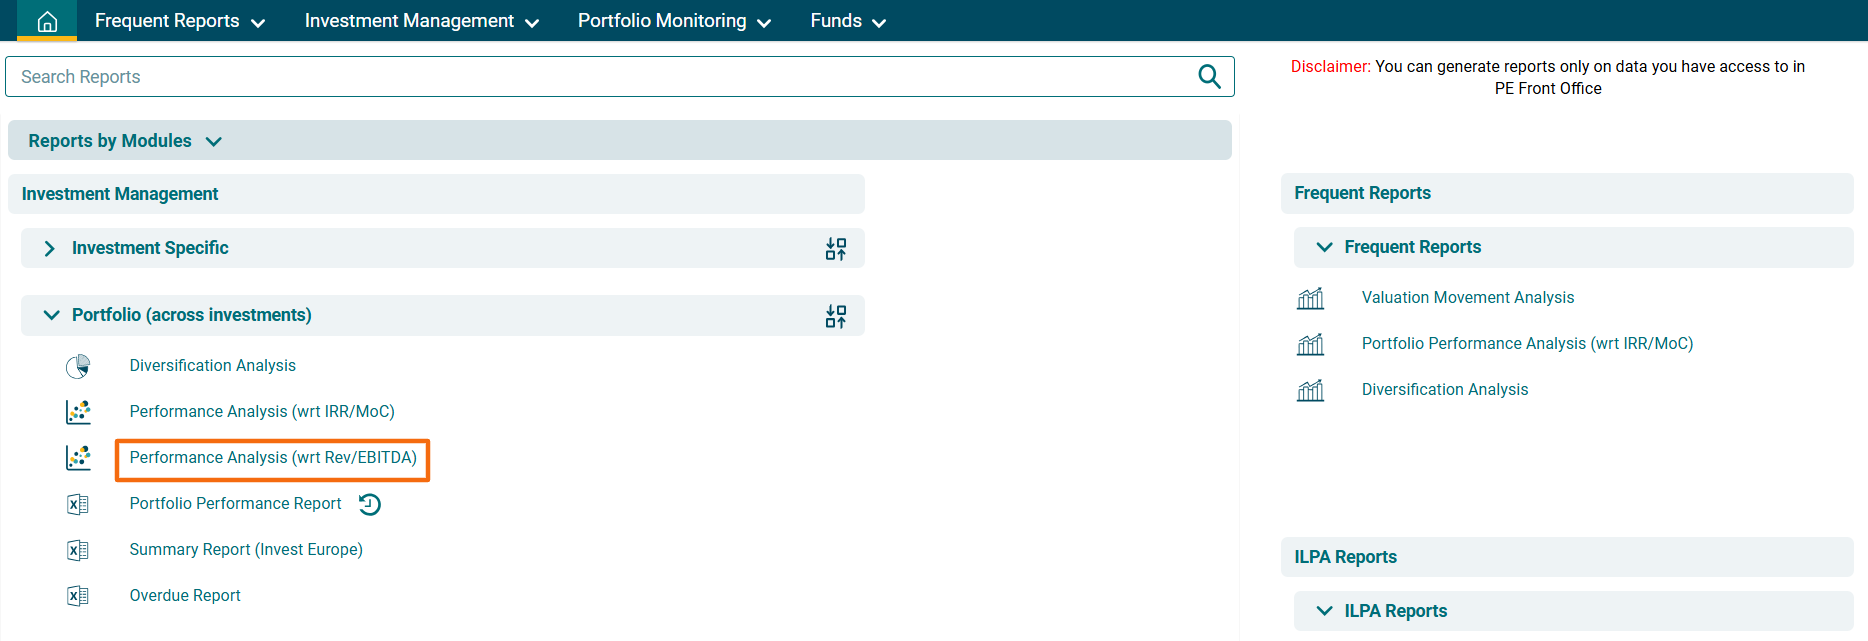
Task: Click bar chart icon beside Valuation Movement Analysis
Action: [x=1310, y=298]
